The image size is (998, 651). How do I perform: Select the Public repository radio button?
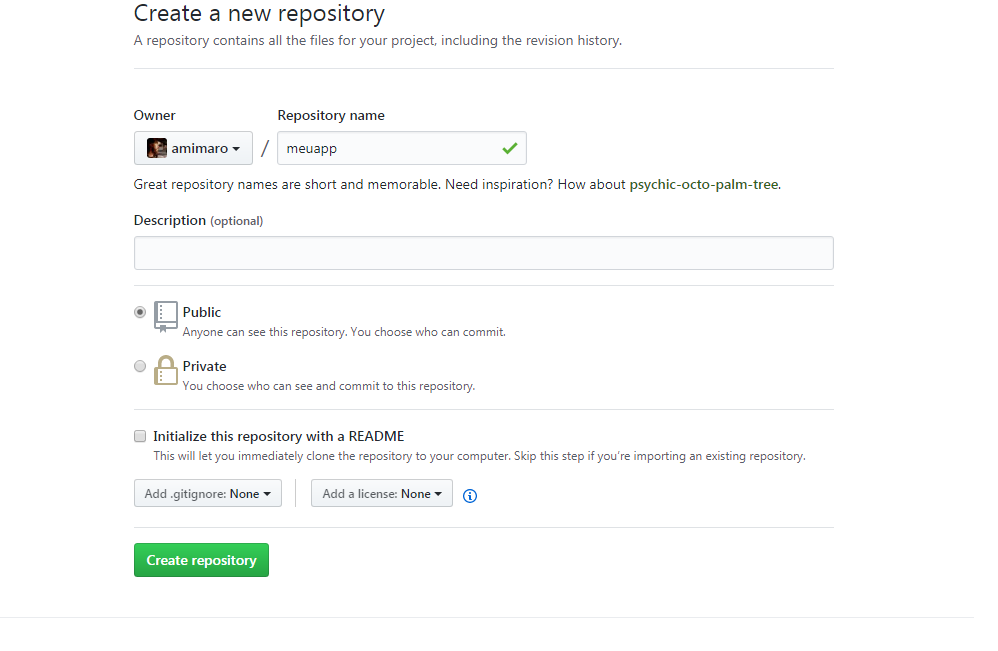140,312
